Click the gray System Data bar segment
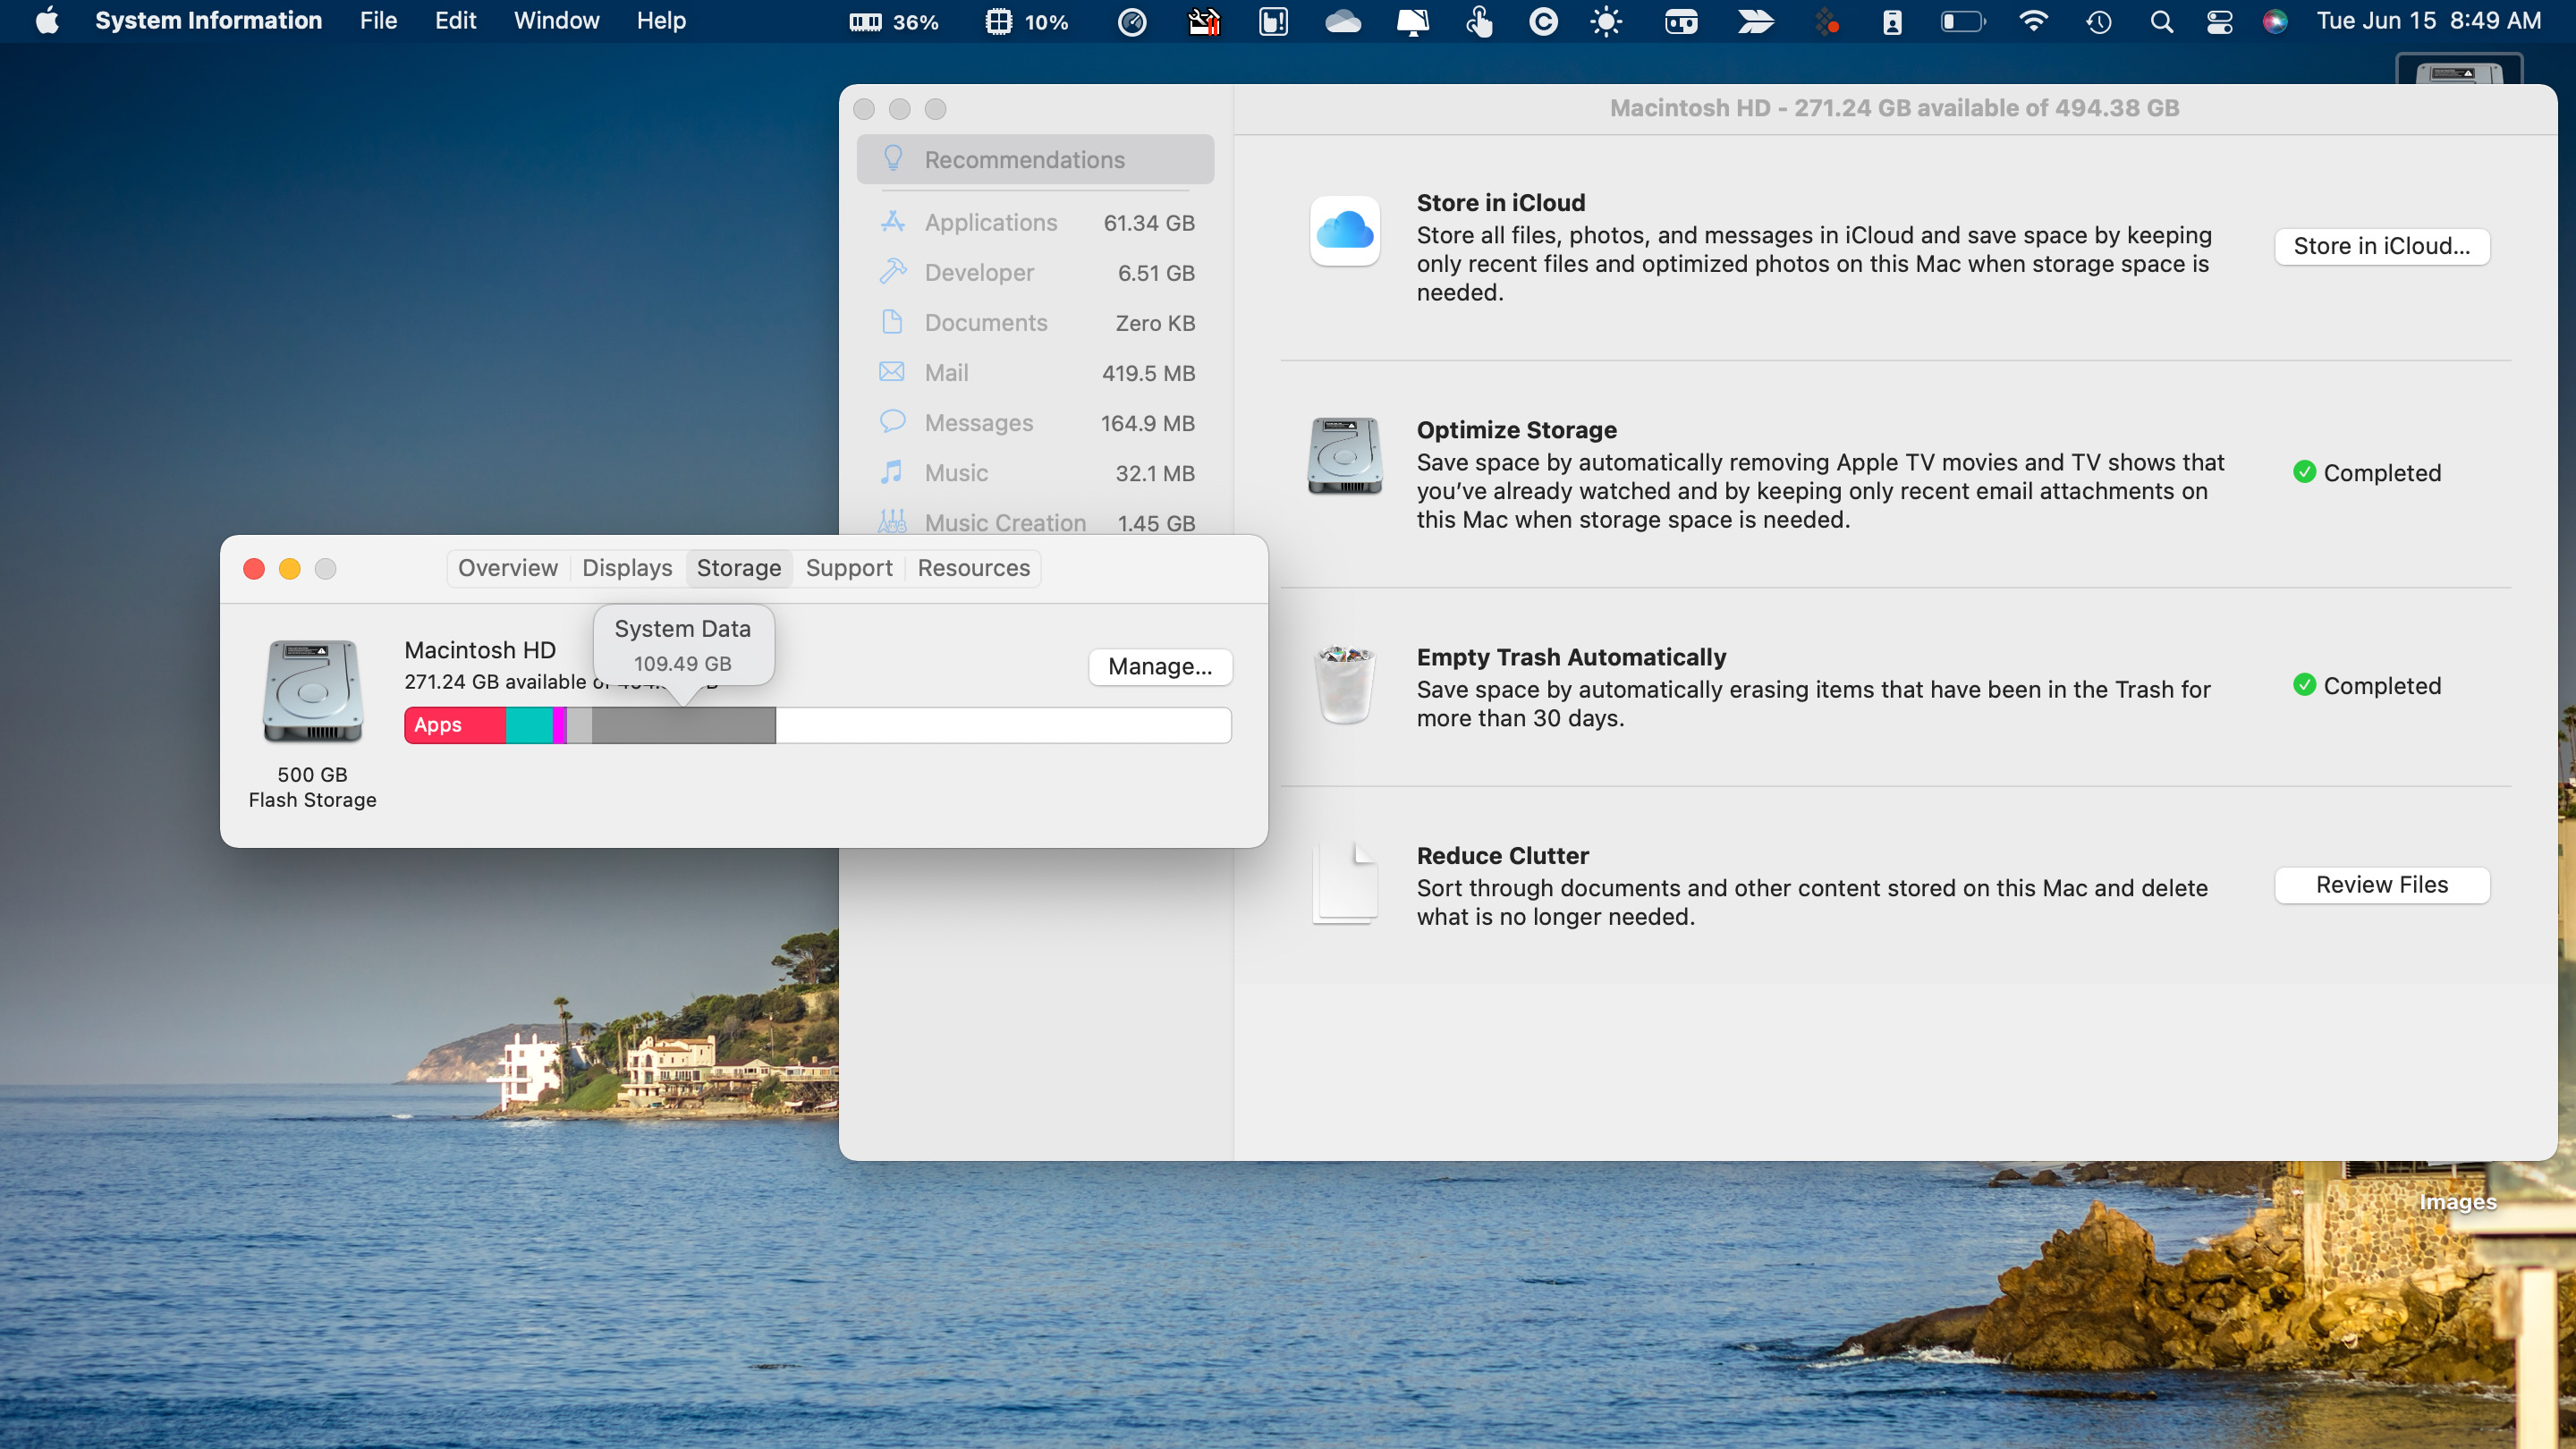Image resolution: width=2576 pixels, height=1449 pixels. click(x=683, y=725)
